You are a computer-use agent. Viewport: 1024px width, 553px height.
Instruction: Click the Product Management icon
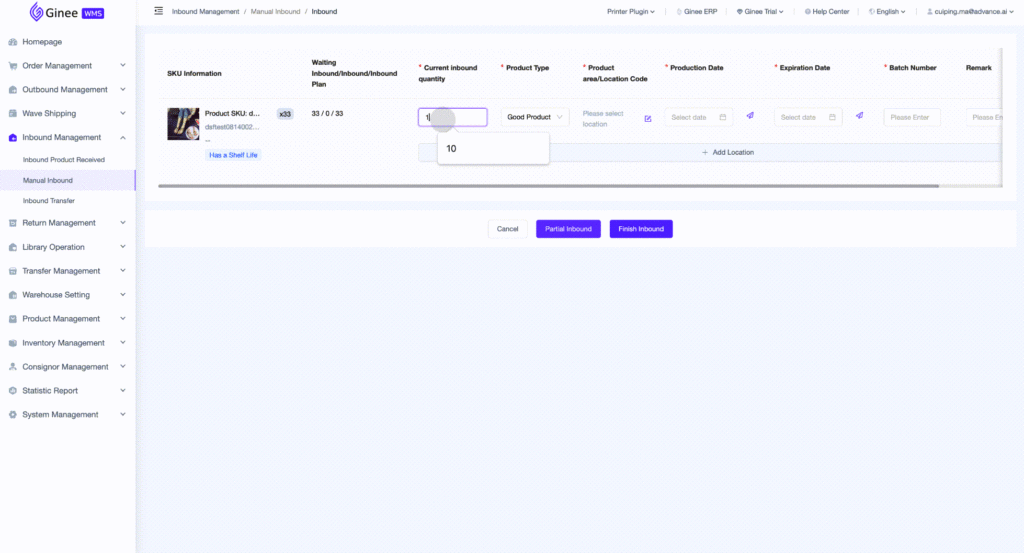coord(12,319)
